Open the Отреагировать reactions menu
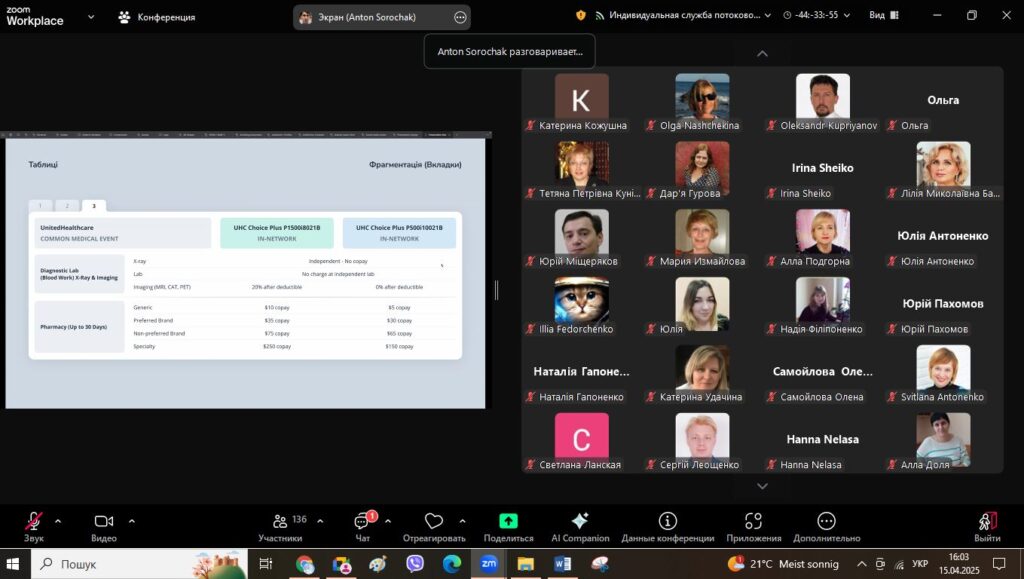1024x579 pixels. tap(434, 527)
